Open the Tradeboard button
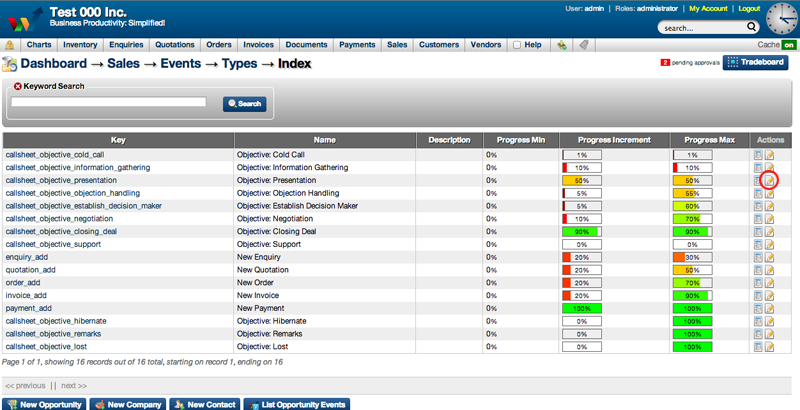Screen dimensions: 800x410 (749, 63)
